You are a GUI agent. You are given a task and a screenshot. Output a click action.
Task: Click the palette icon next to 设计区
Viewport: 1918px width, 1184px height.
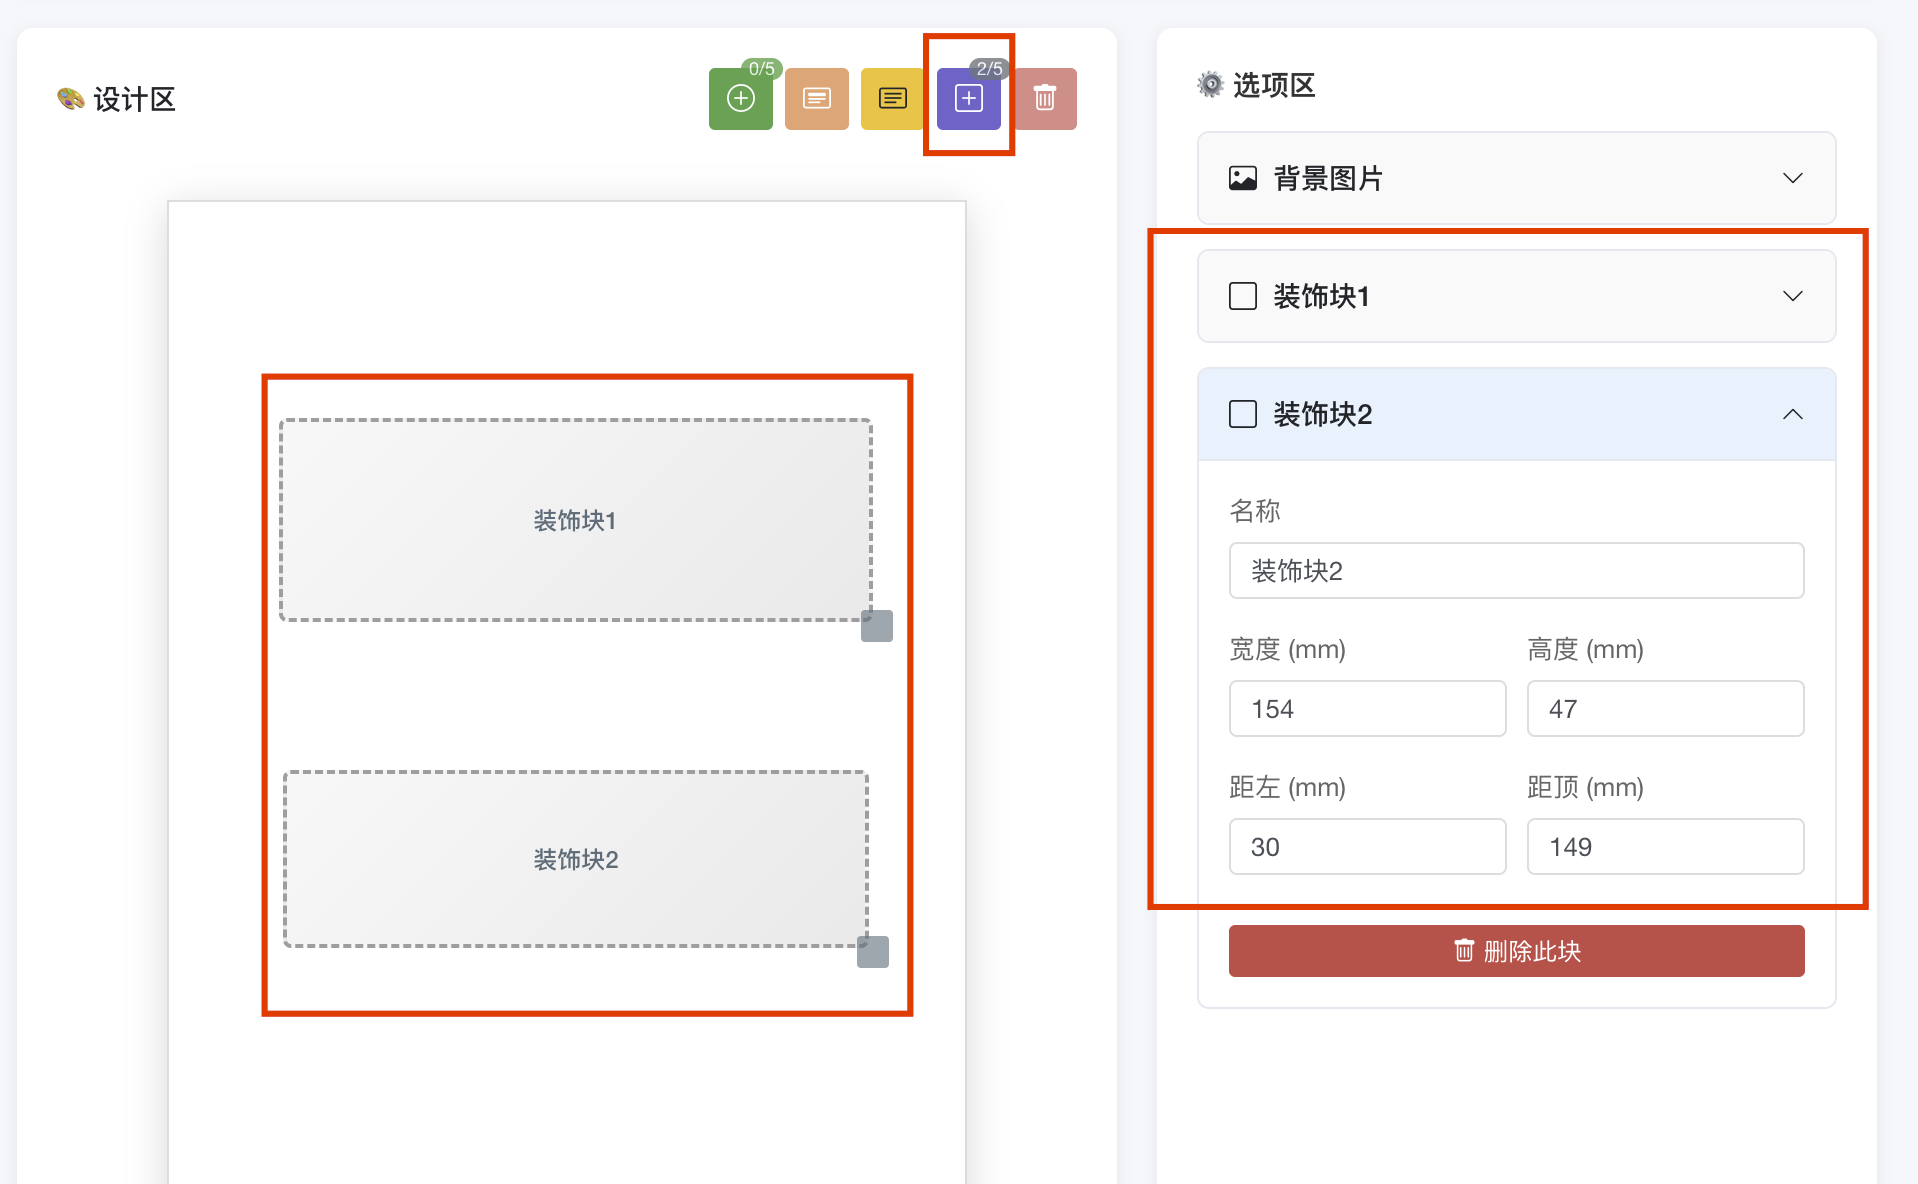tap(70, 98)
